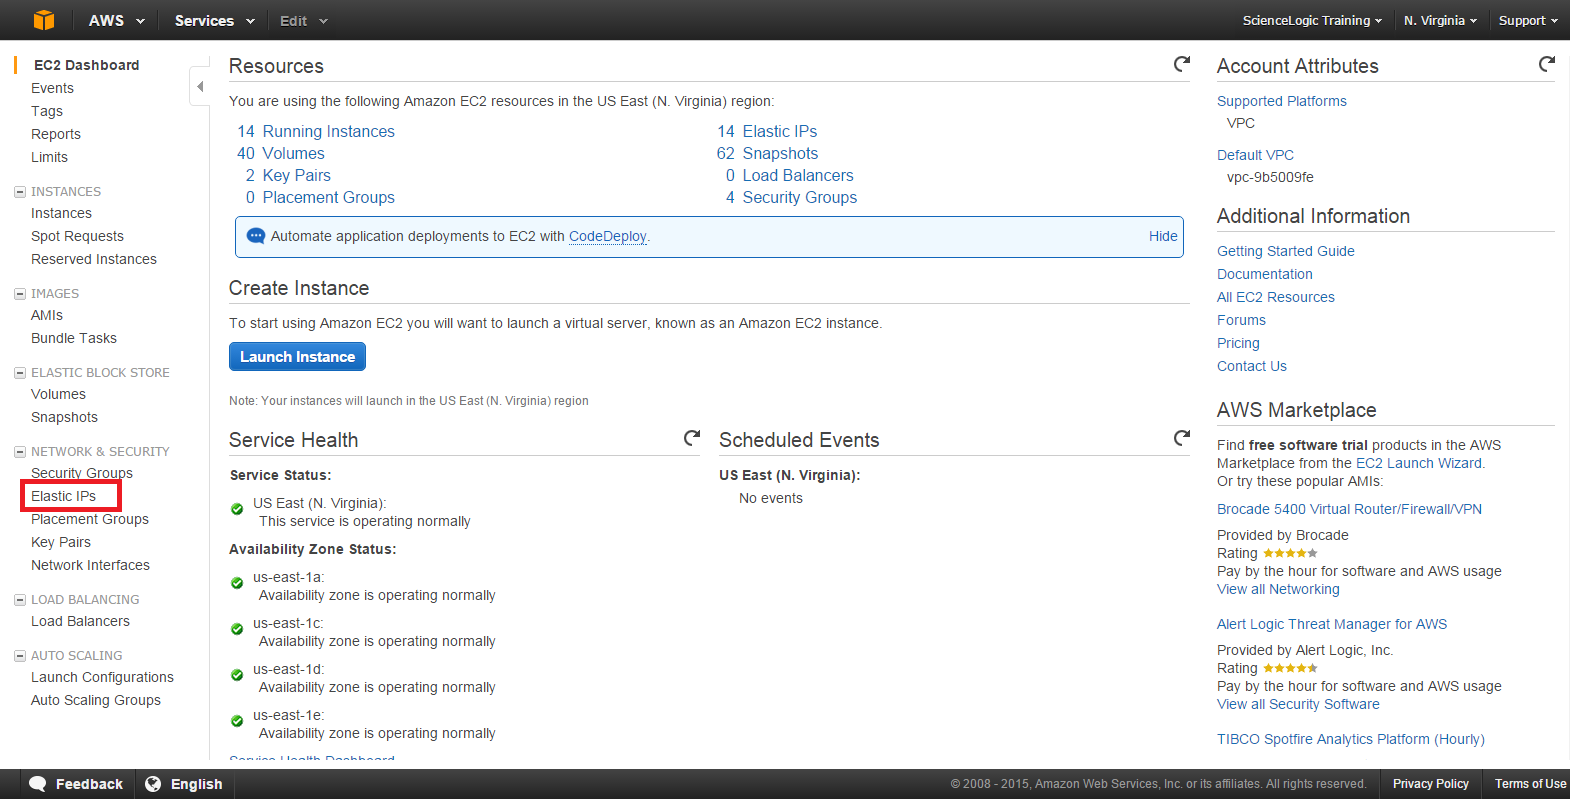Refresh the Service Health section
This screenshot has height=799, width=1570.
[692, 438]
